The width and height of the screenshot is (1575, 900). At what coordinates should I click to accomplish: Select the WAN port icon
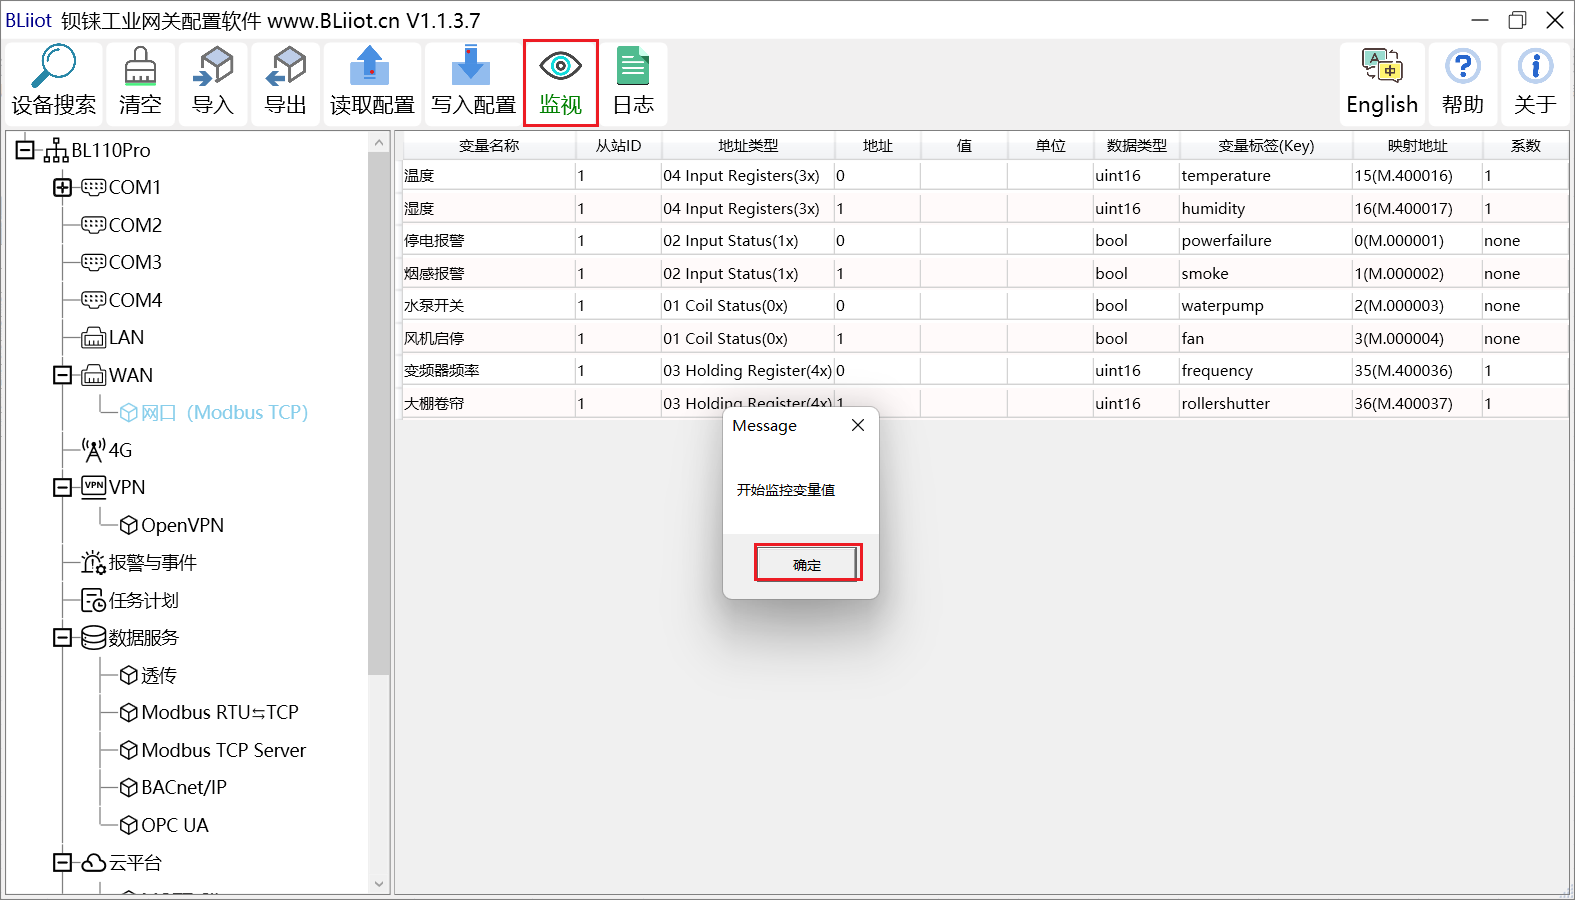pyautogui.click(x=93, y=375)
